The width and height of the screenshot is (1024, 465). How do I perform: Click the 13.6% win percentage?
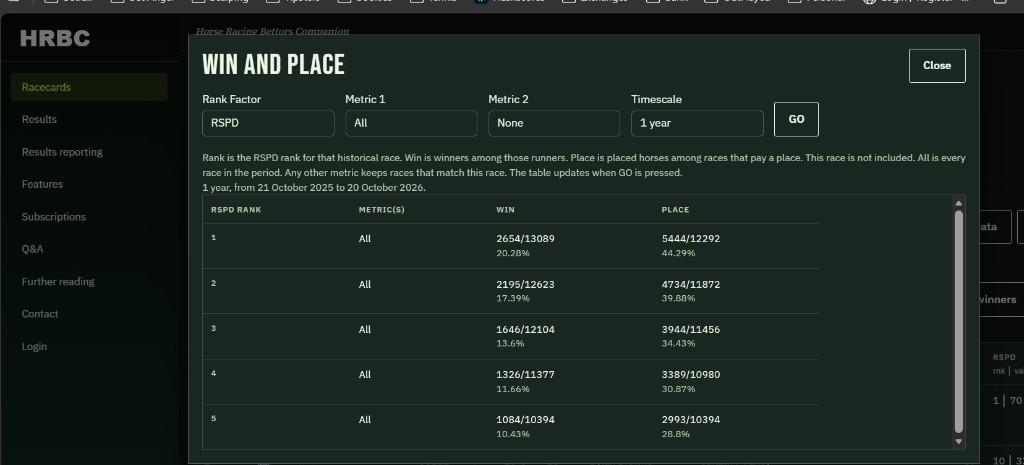[x=510, y=344]
